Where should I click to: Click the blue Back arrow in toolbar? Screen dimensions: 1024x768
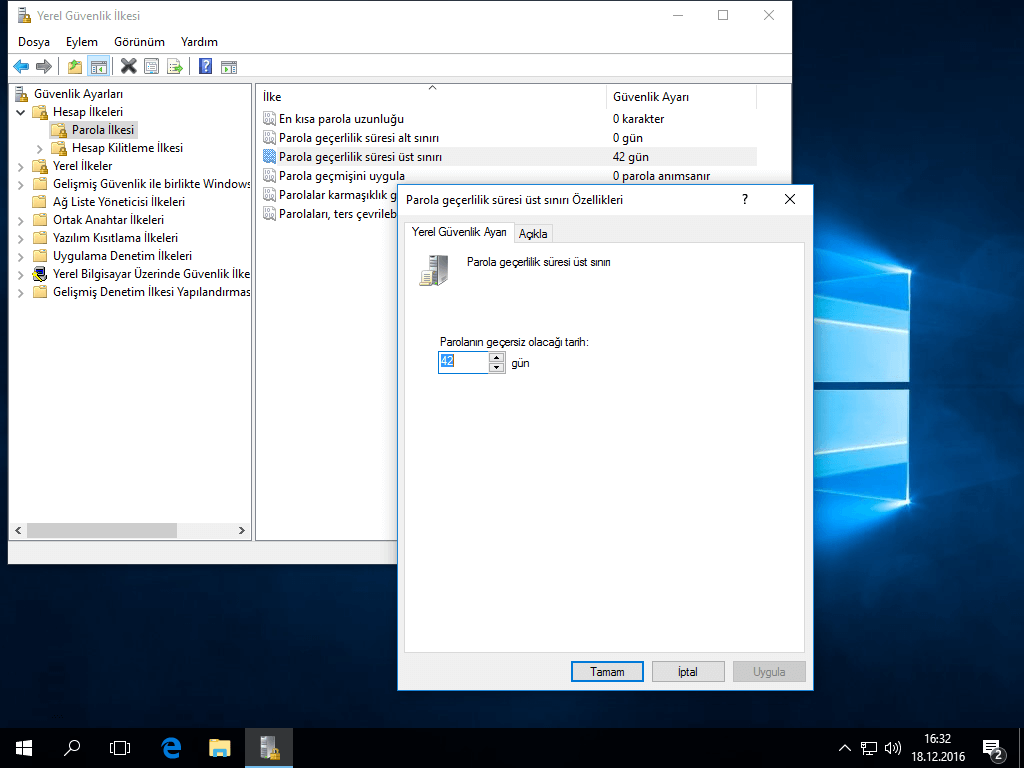[x=21, y=67]
